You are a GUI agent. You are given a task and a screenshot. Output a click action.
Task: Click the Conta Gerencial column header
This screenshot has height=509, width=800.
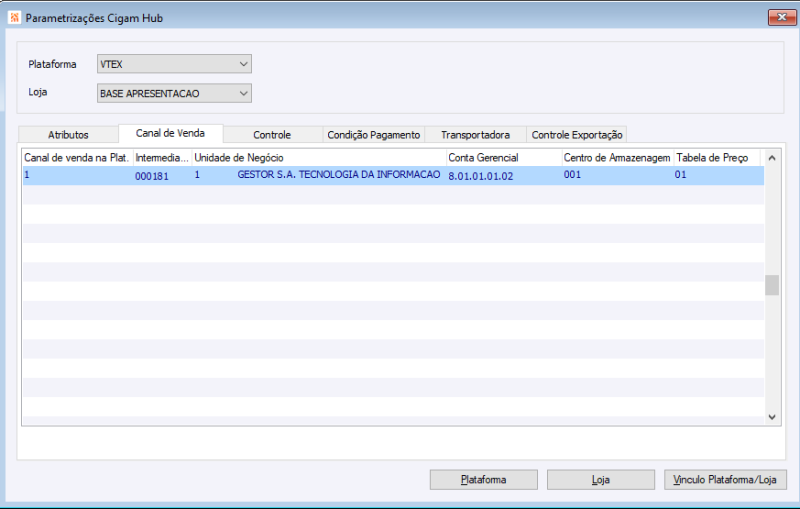(x=504, y=158)
